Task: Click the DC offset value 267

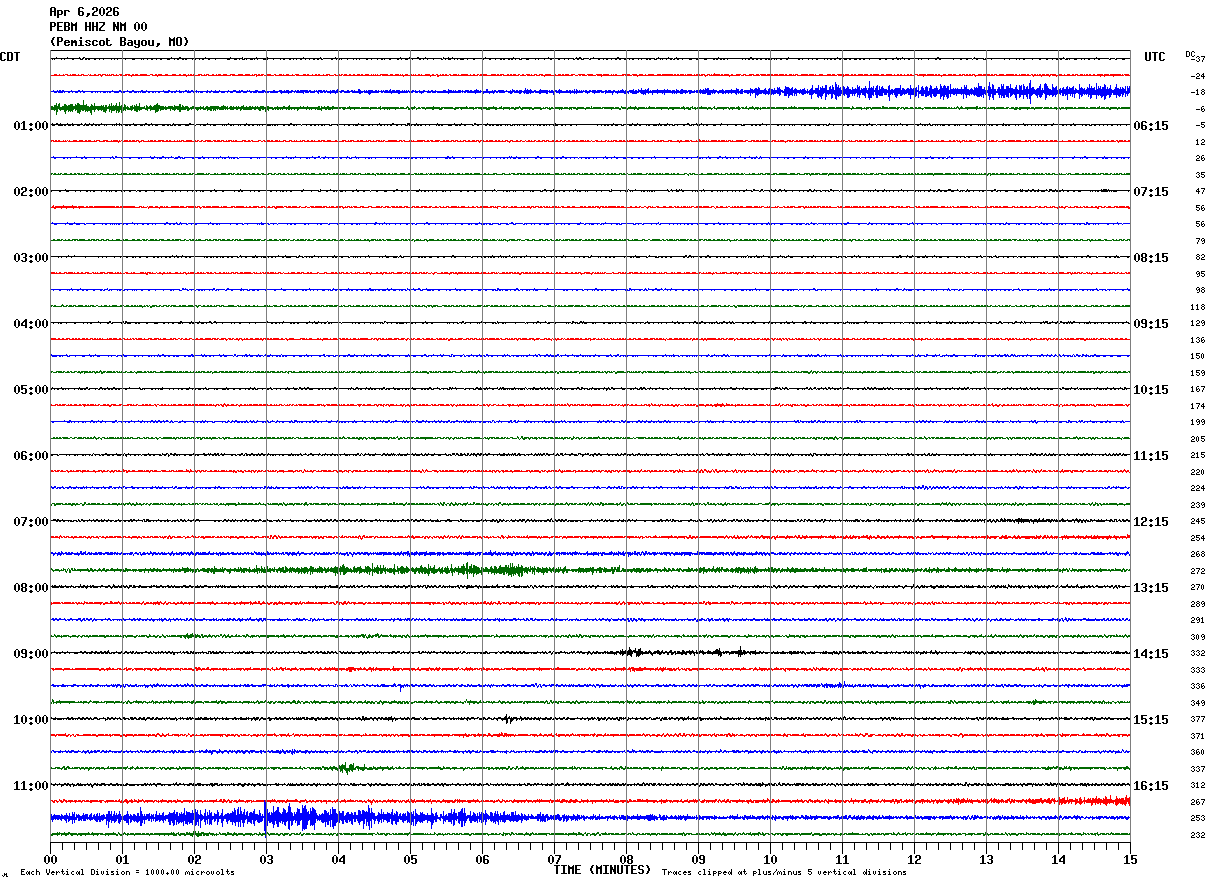Action: point(1197,802)
